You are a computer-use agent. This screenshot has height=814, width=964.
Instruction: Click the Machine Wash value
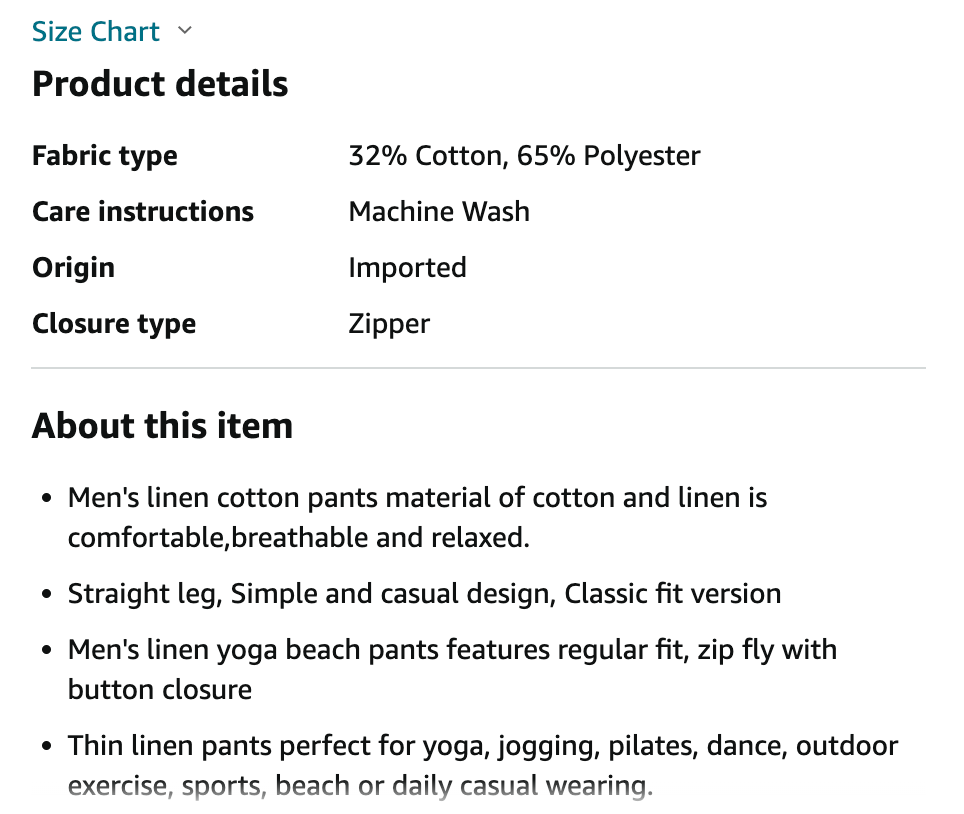coord(439,211)
